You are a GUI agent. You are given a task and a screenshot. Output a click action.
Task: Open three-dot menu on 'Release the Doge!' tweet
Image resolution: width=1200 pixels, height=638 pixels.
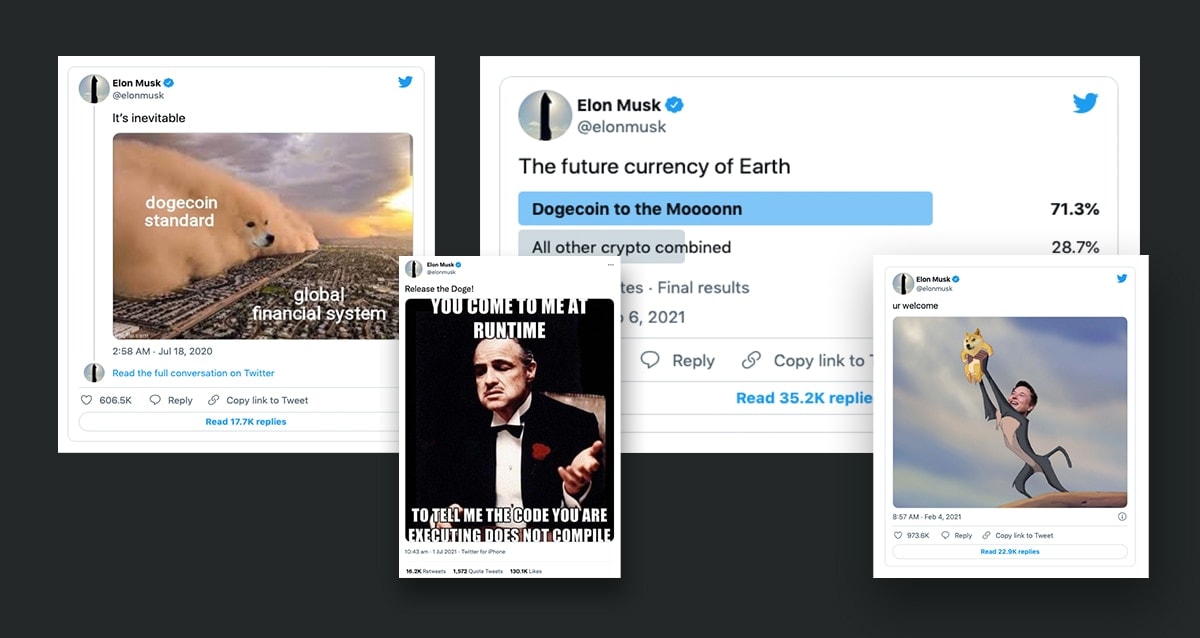coord(611,265)
